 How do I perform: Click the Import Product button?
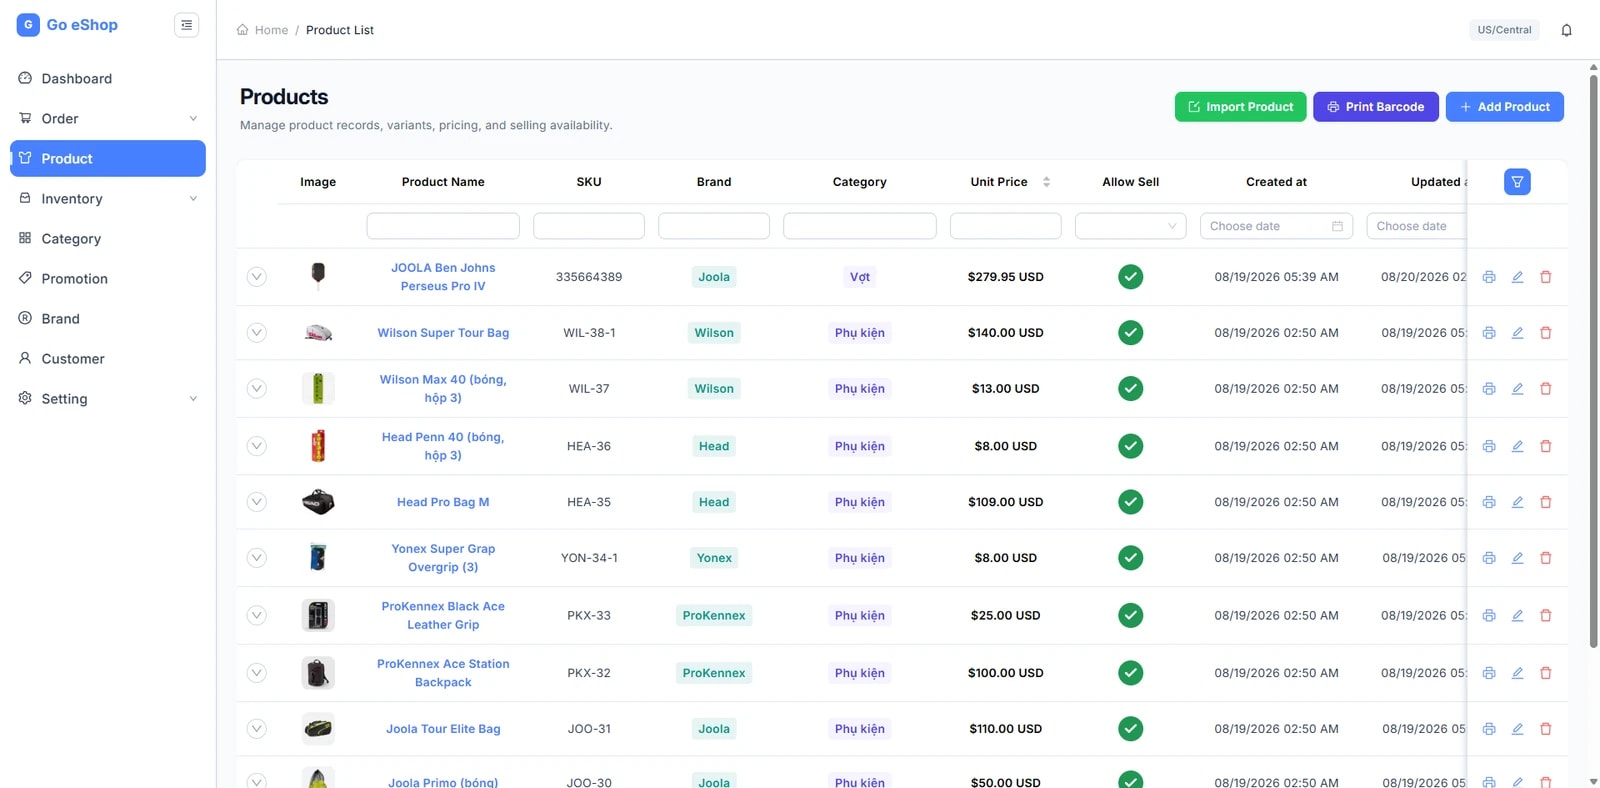click(1240, 107)
